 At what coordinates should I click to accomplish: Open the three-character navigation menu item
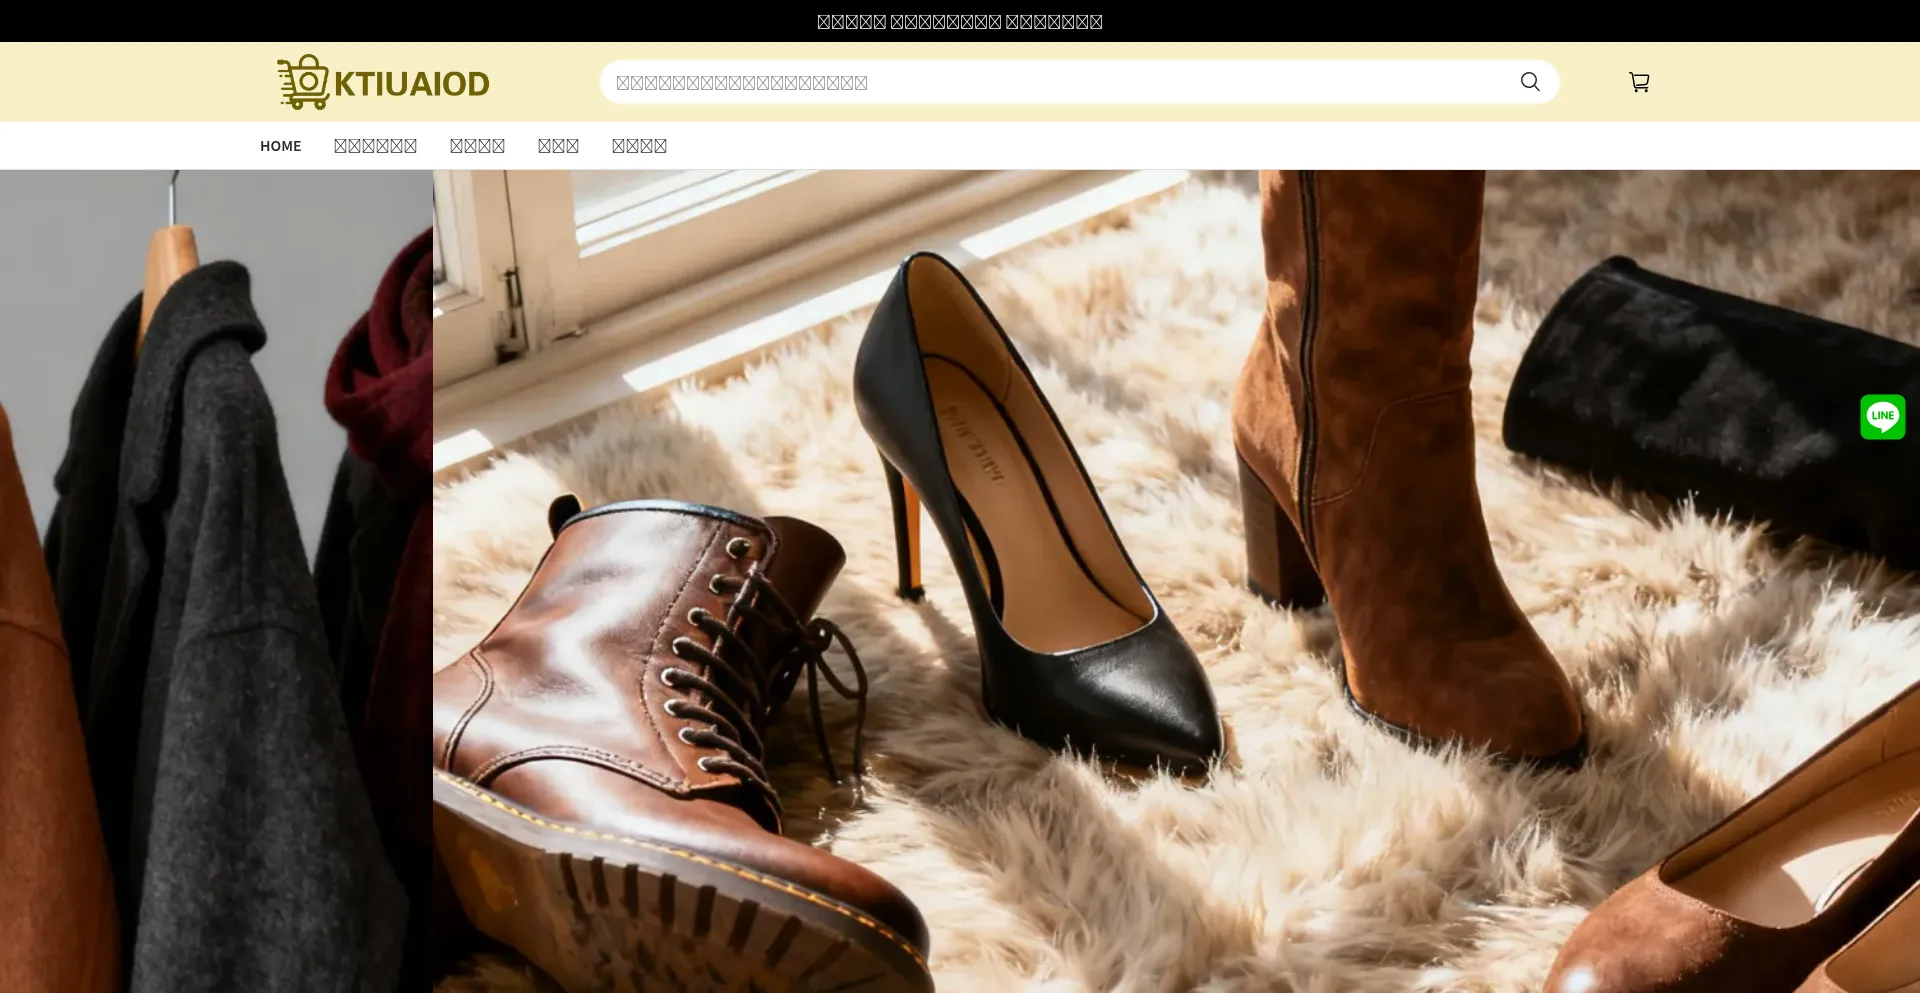tap(558, 146)
